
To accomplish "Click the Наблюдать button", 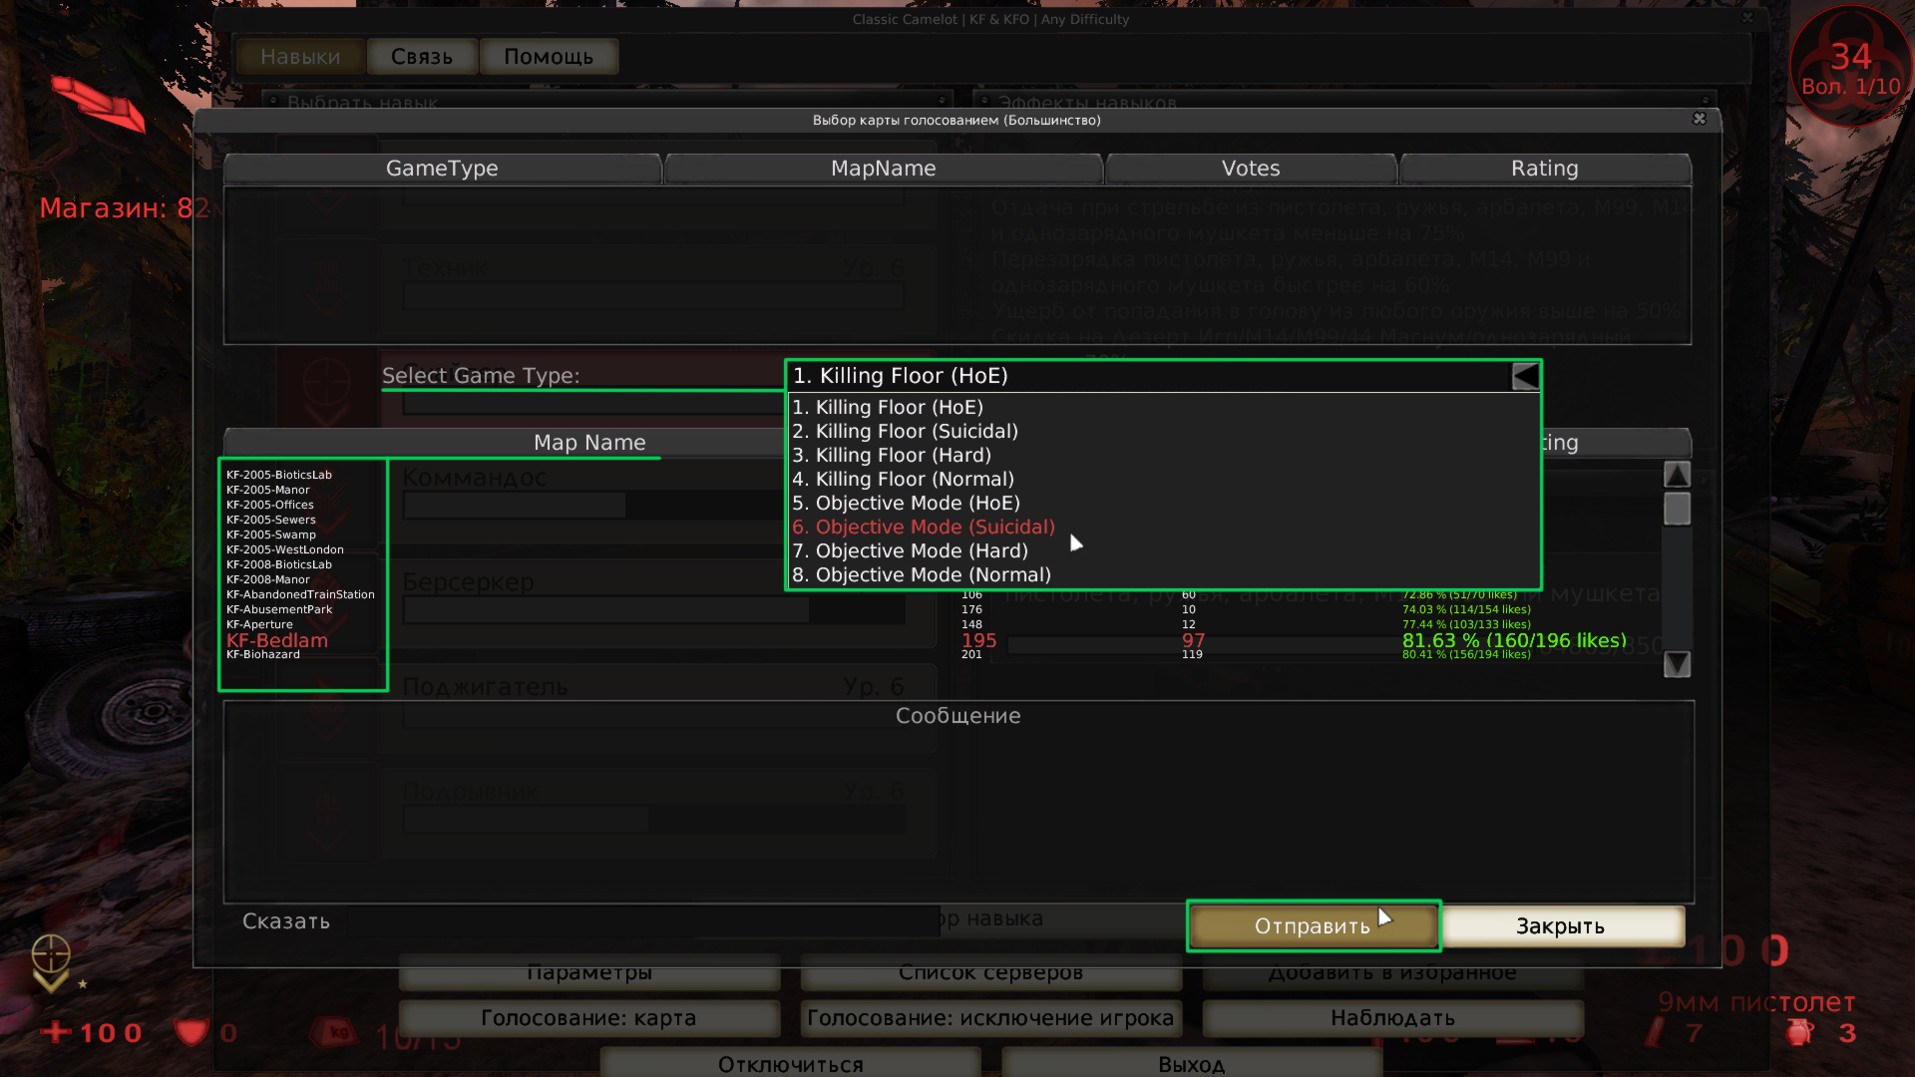I will [1393, 1018].
